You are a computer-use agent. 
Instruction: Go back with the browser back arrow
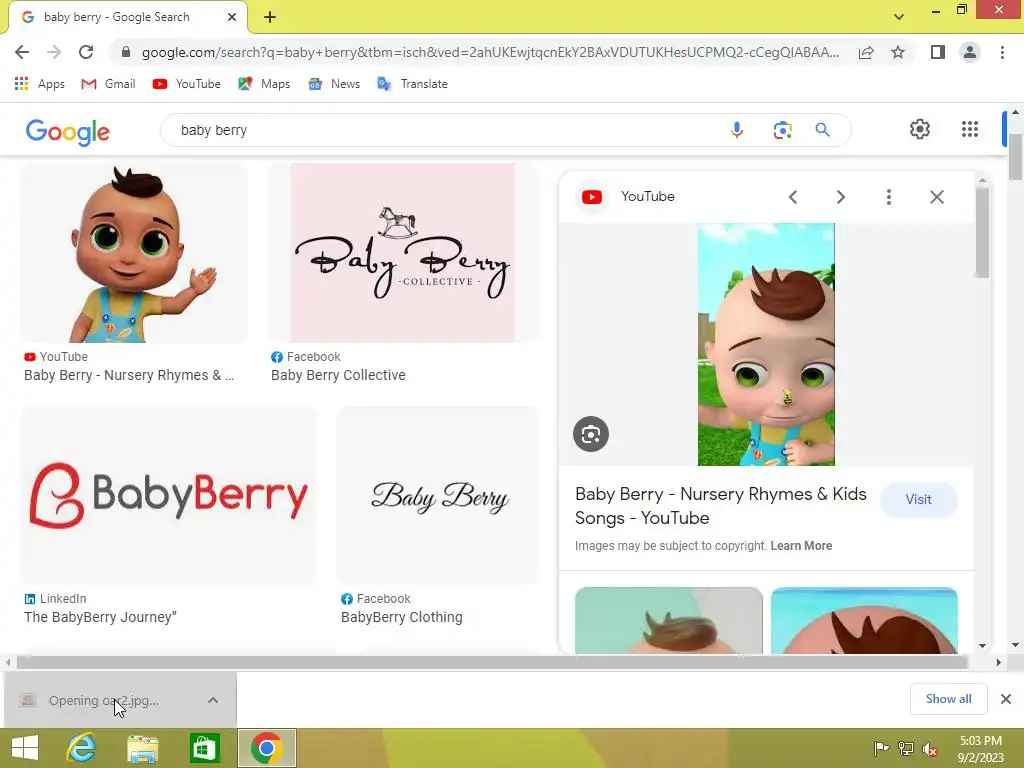[x=22, y=52]
